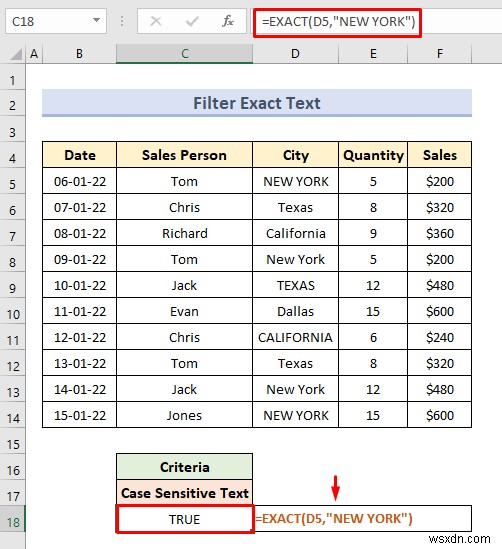Select column F header
Screen dimensions: 502x549
click(x=440, y=54)
